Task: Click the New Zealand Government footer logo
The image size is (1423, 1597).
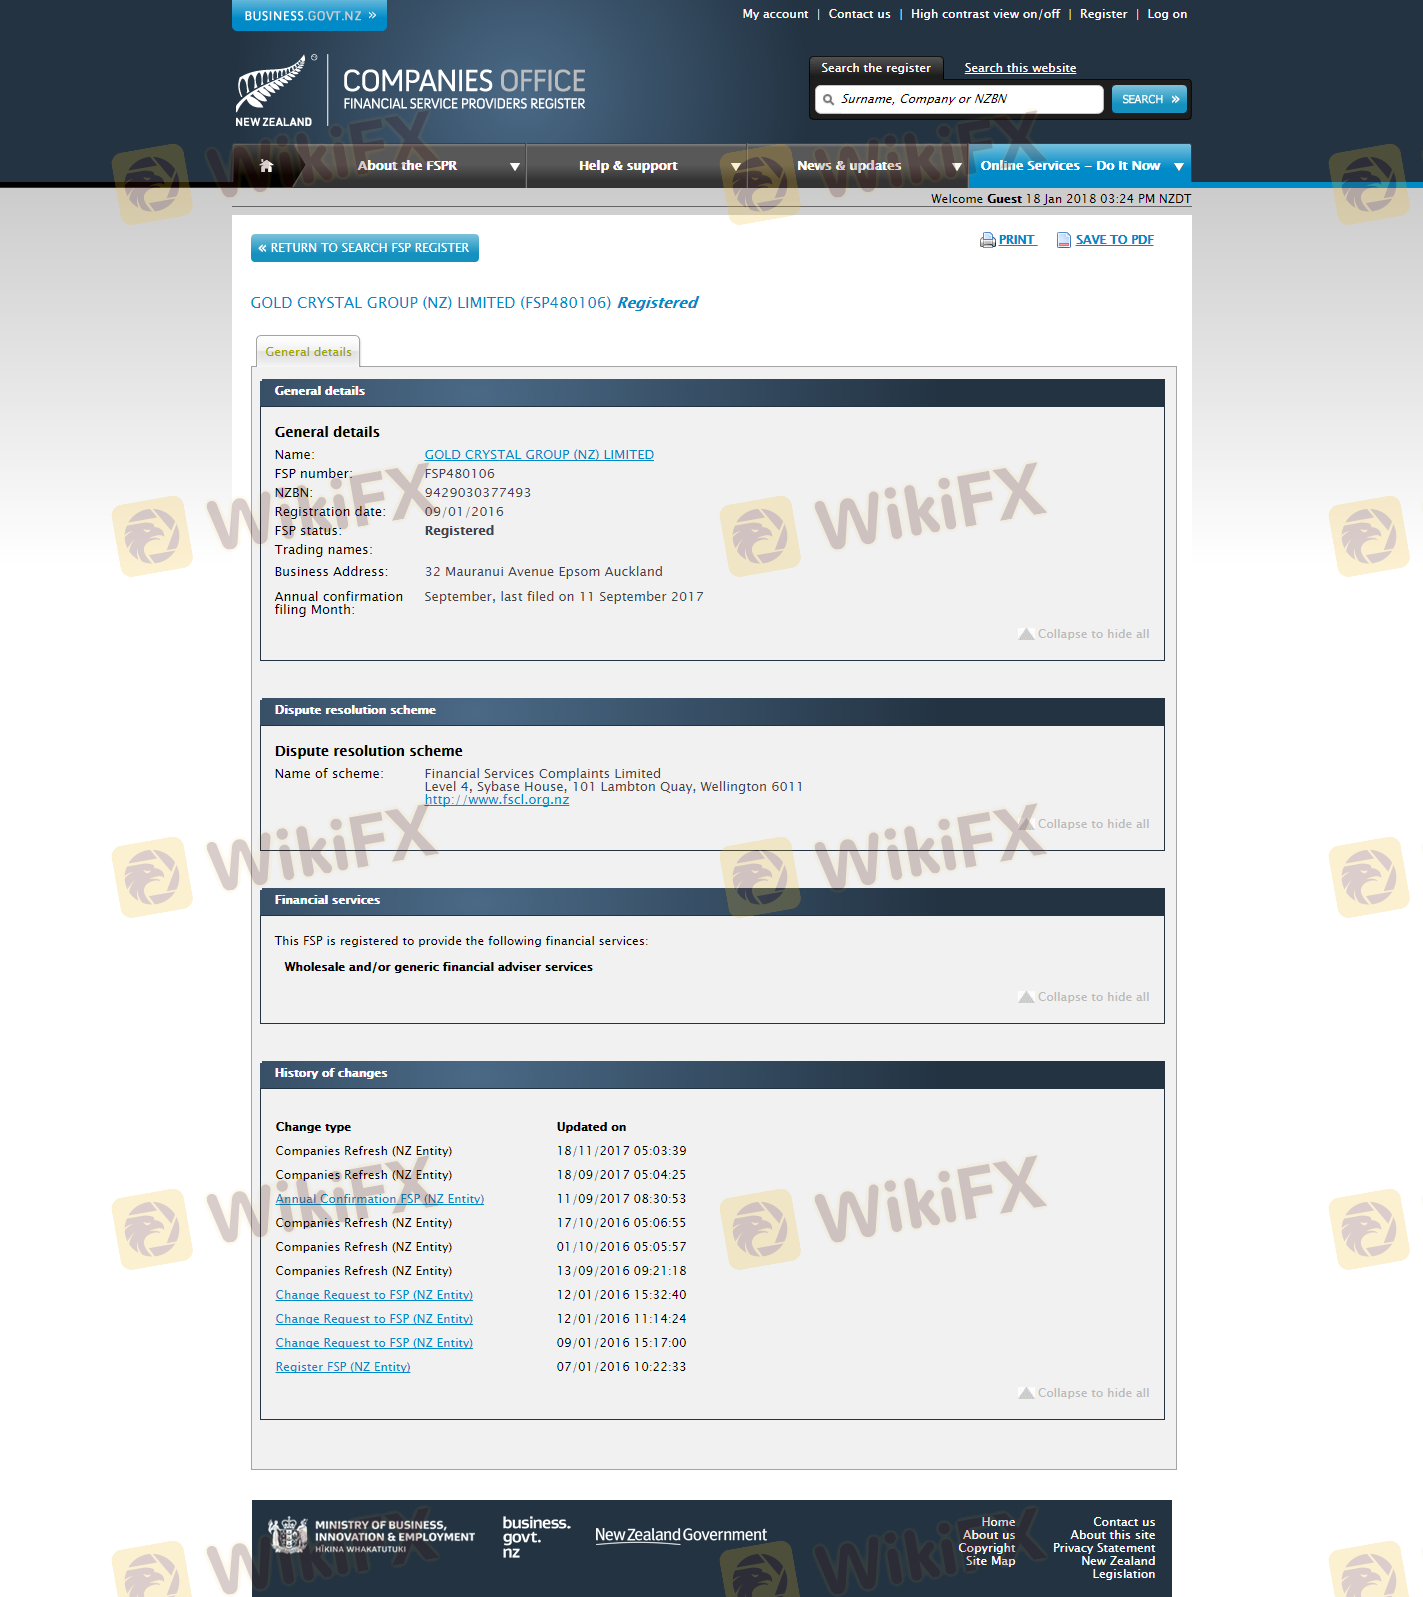Action: [x=680, y=1535]
